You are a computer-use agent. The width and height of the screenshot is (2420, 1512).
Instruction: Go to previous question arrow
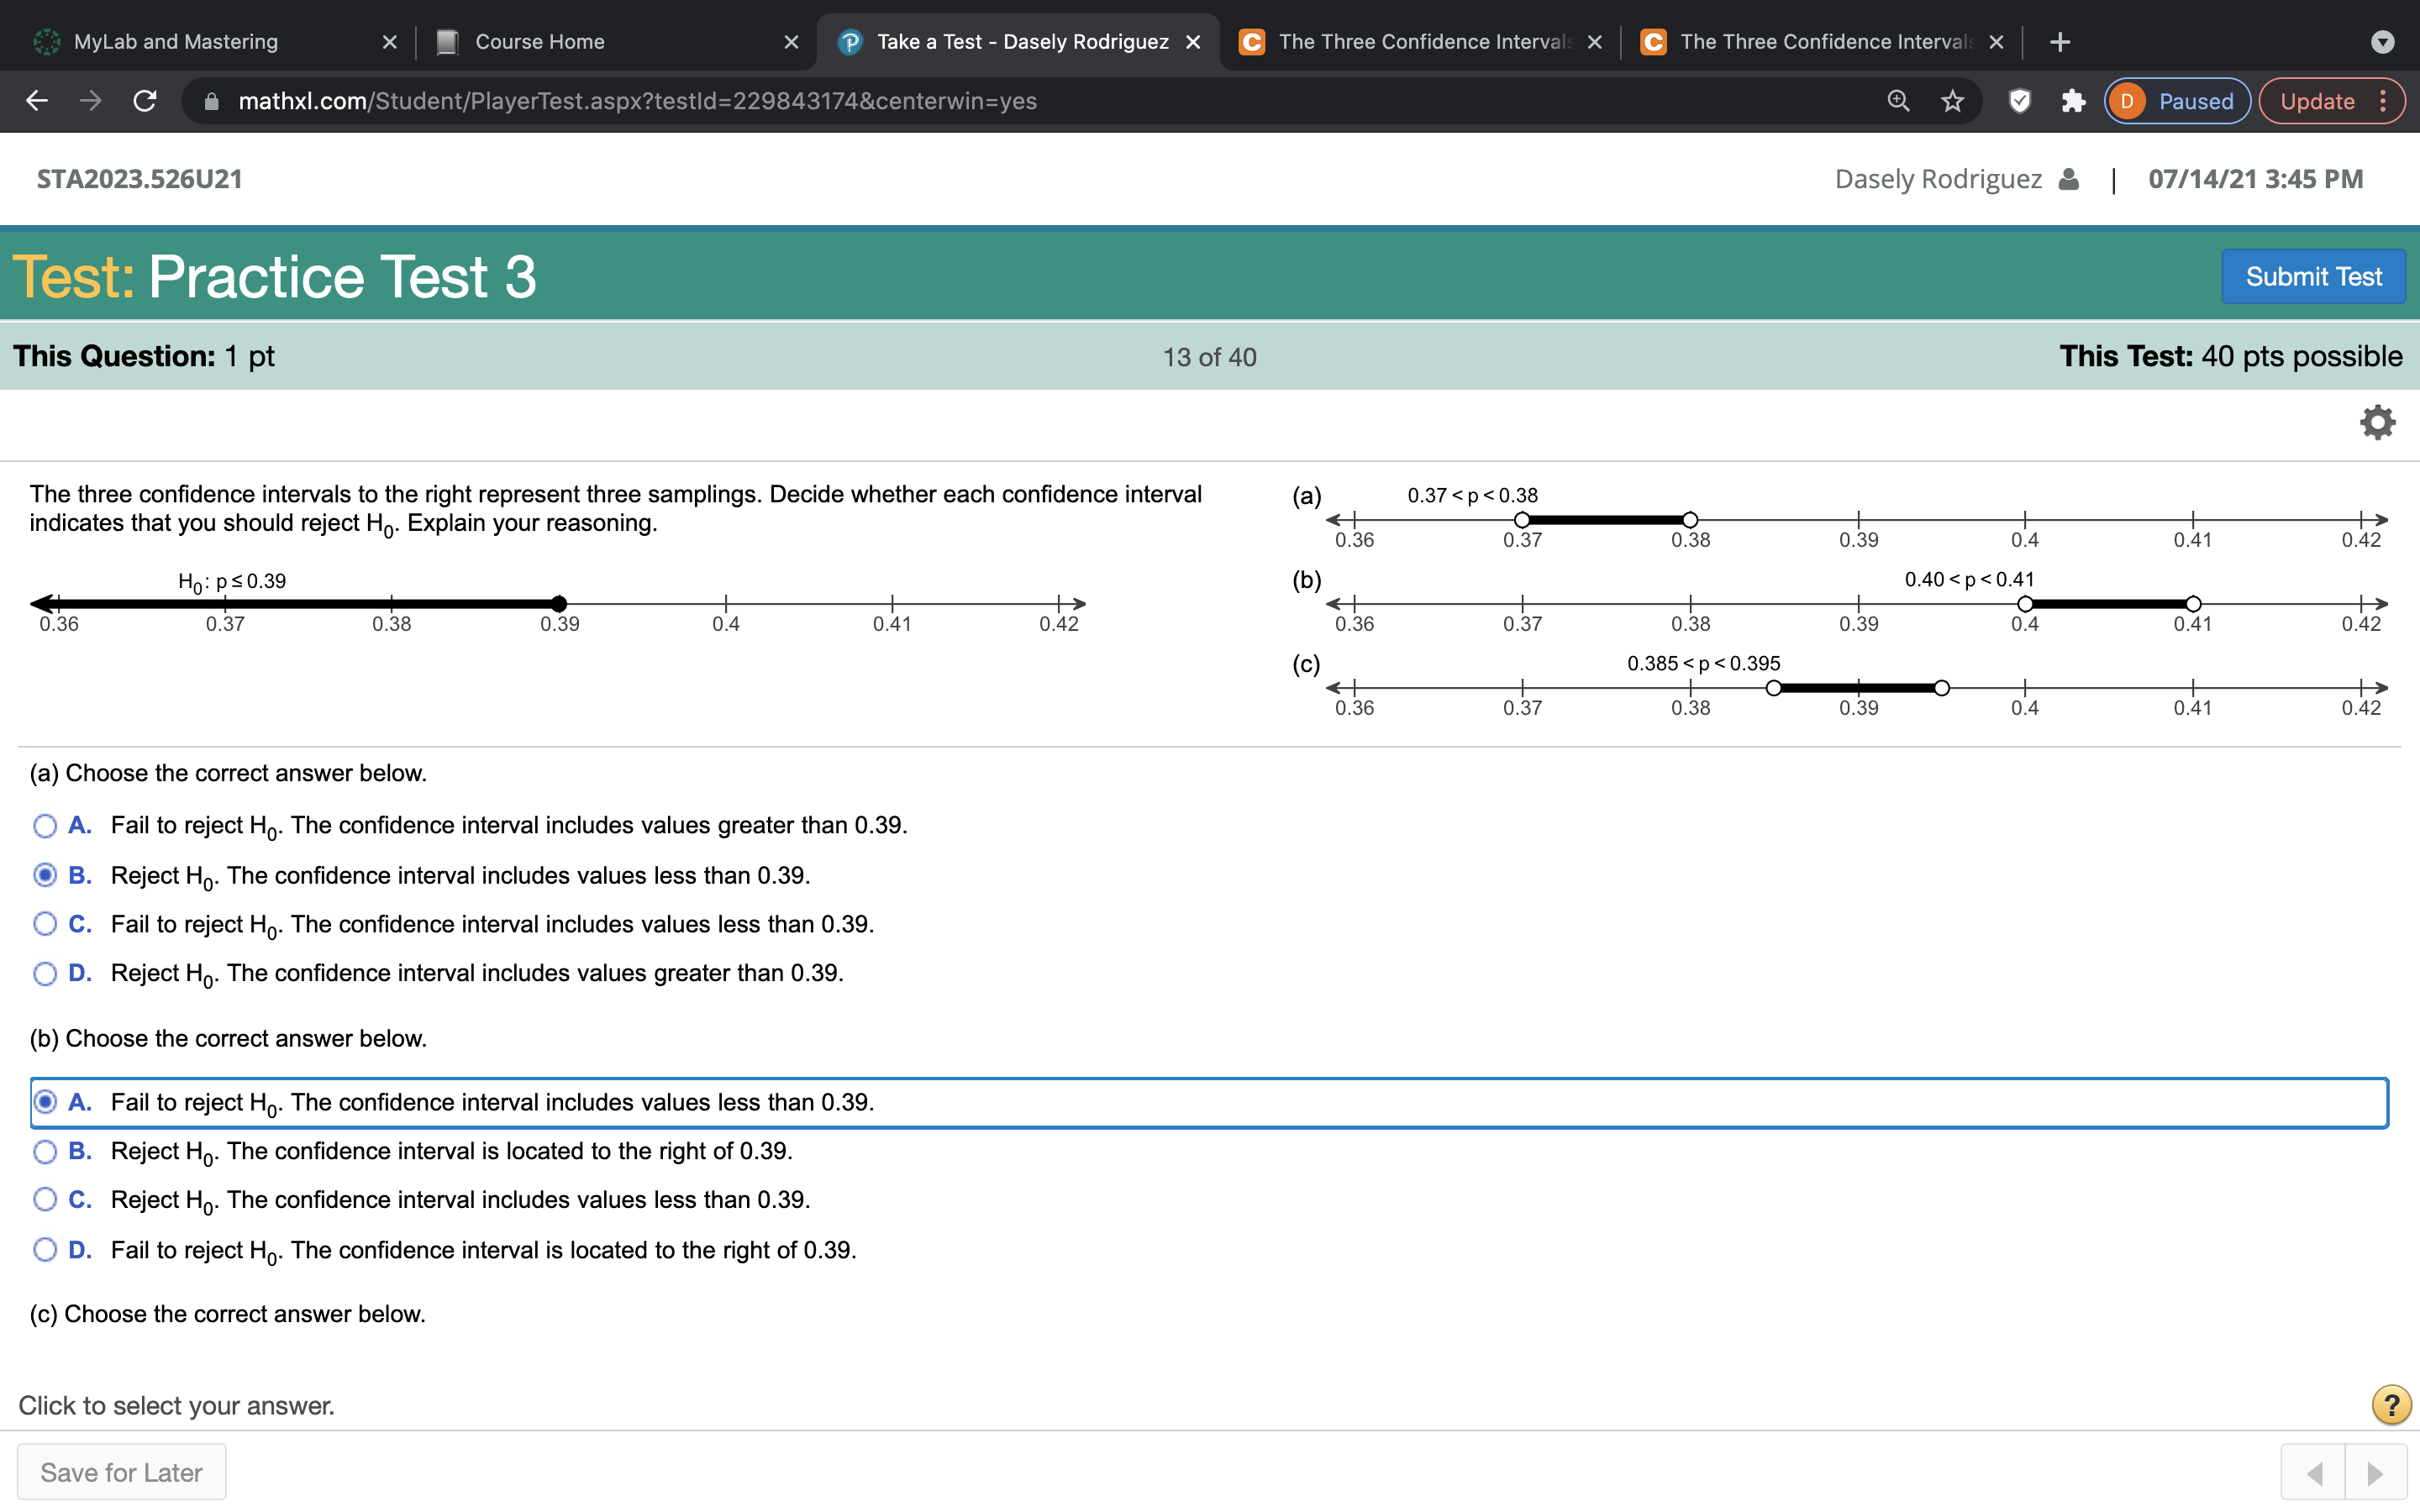pos(2313,1473)
